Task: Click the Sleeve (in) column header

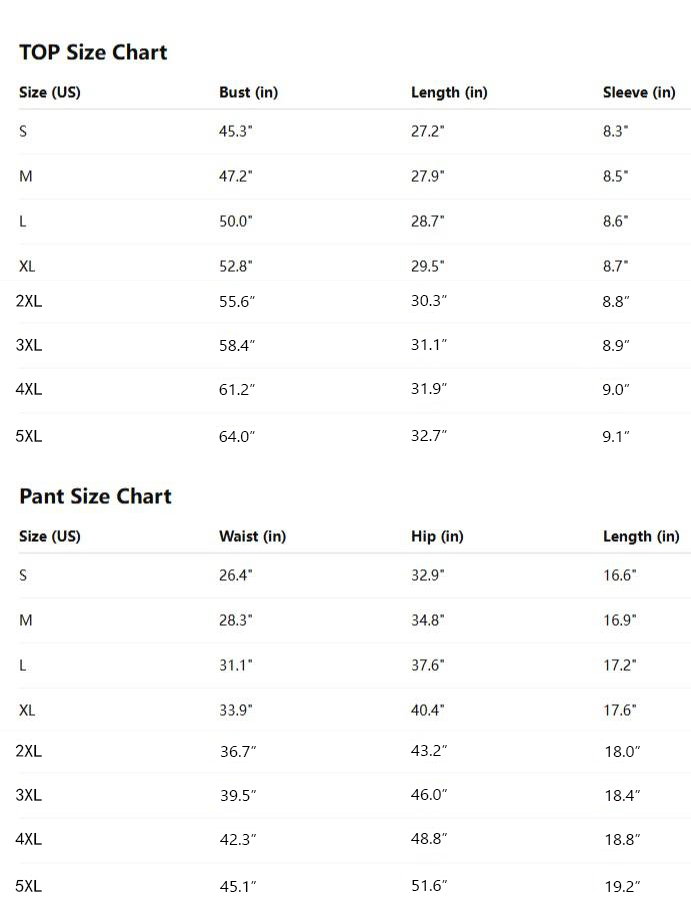Action: pyautogui.click(x=639, y=93)
